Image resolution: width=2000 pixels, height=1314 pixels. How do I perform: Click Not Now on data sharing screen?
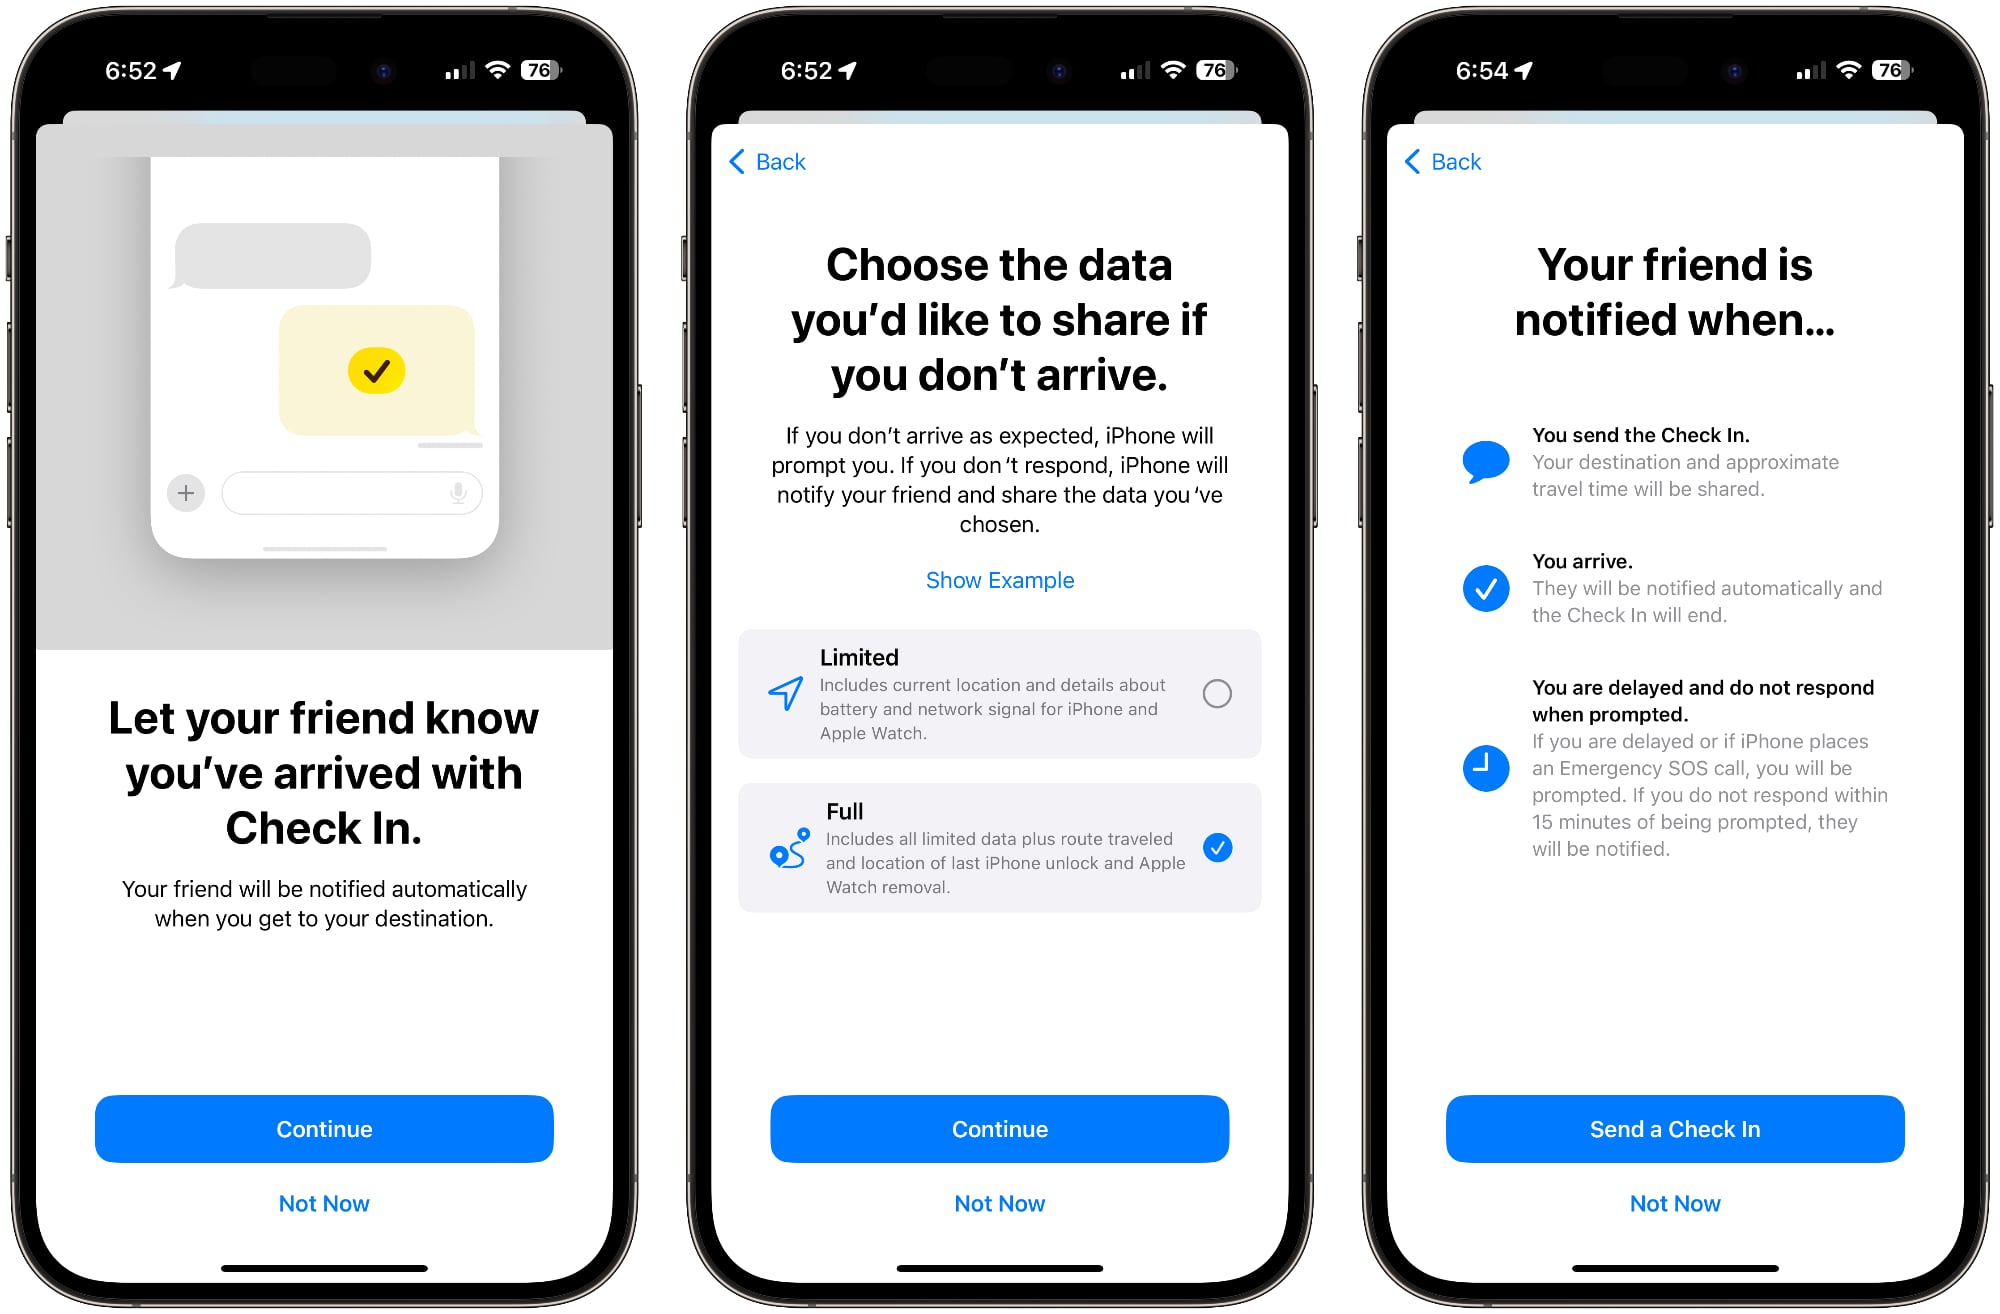tap(1000, 1204)
